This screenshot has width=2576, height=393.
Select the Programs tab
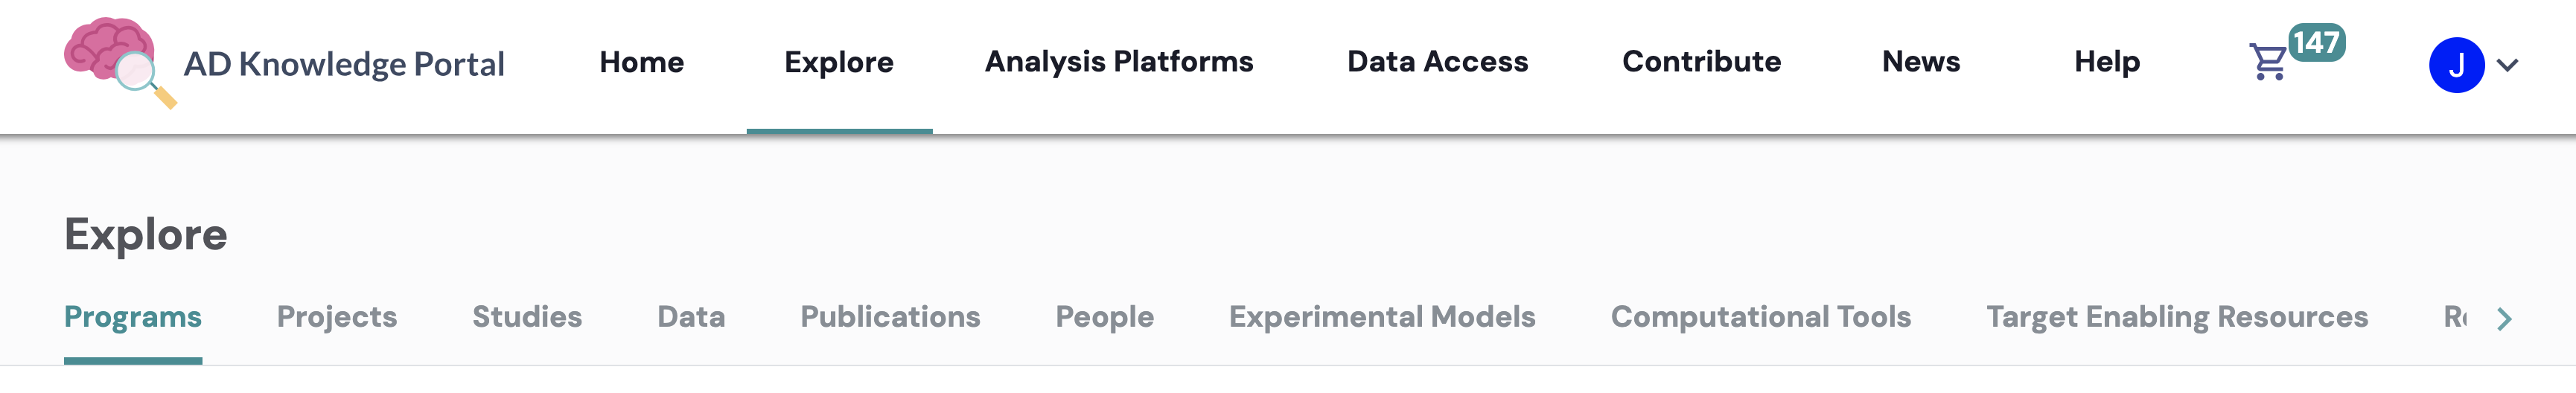(x=133, y=317)
